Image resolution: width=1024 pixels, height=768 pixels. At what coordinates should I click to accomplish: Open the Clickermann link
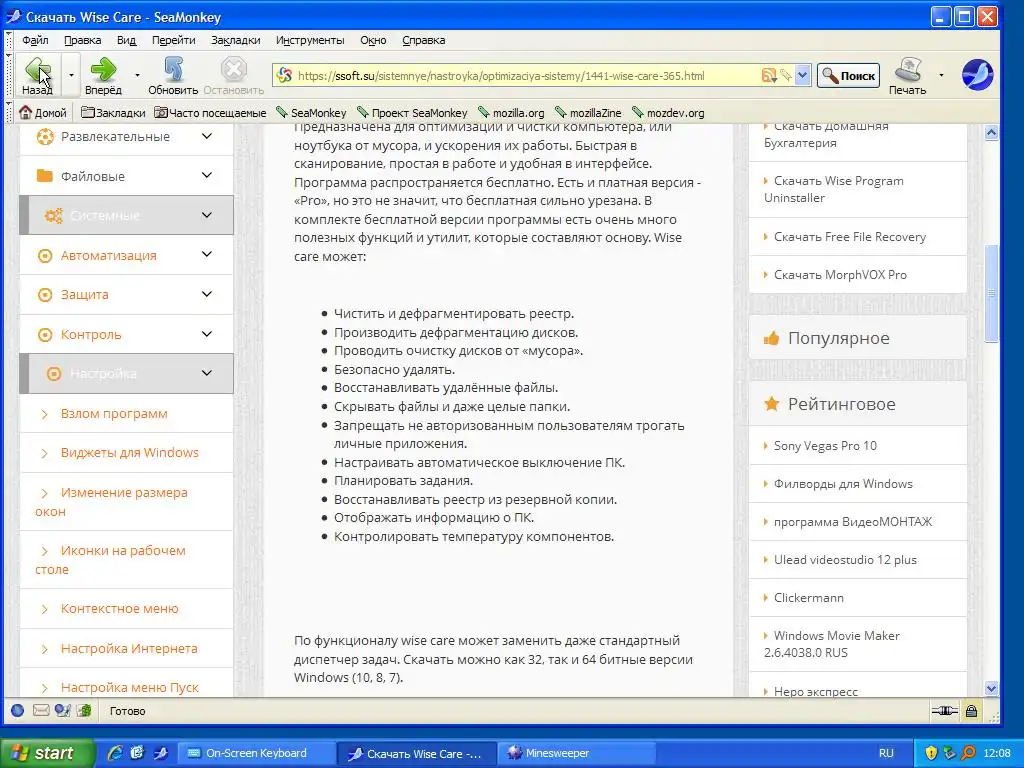(x=808, y=598)
